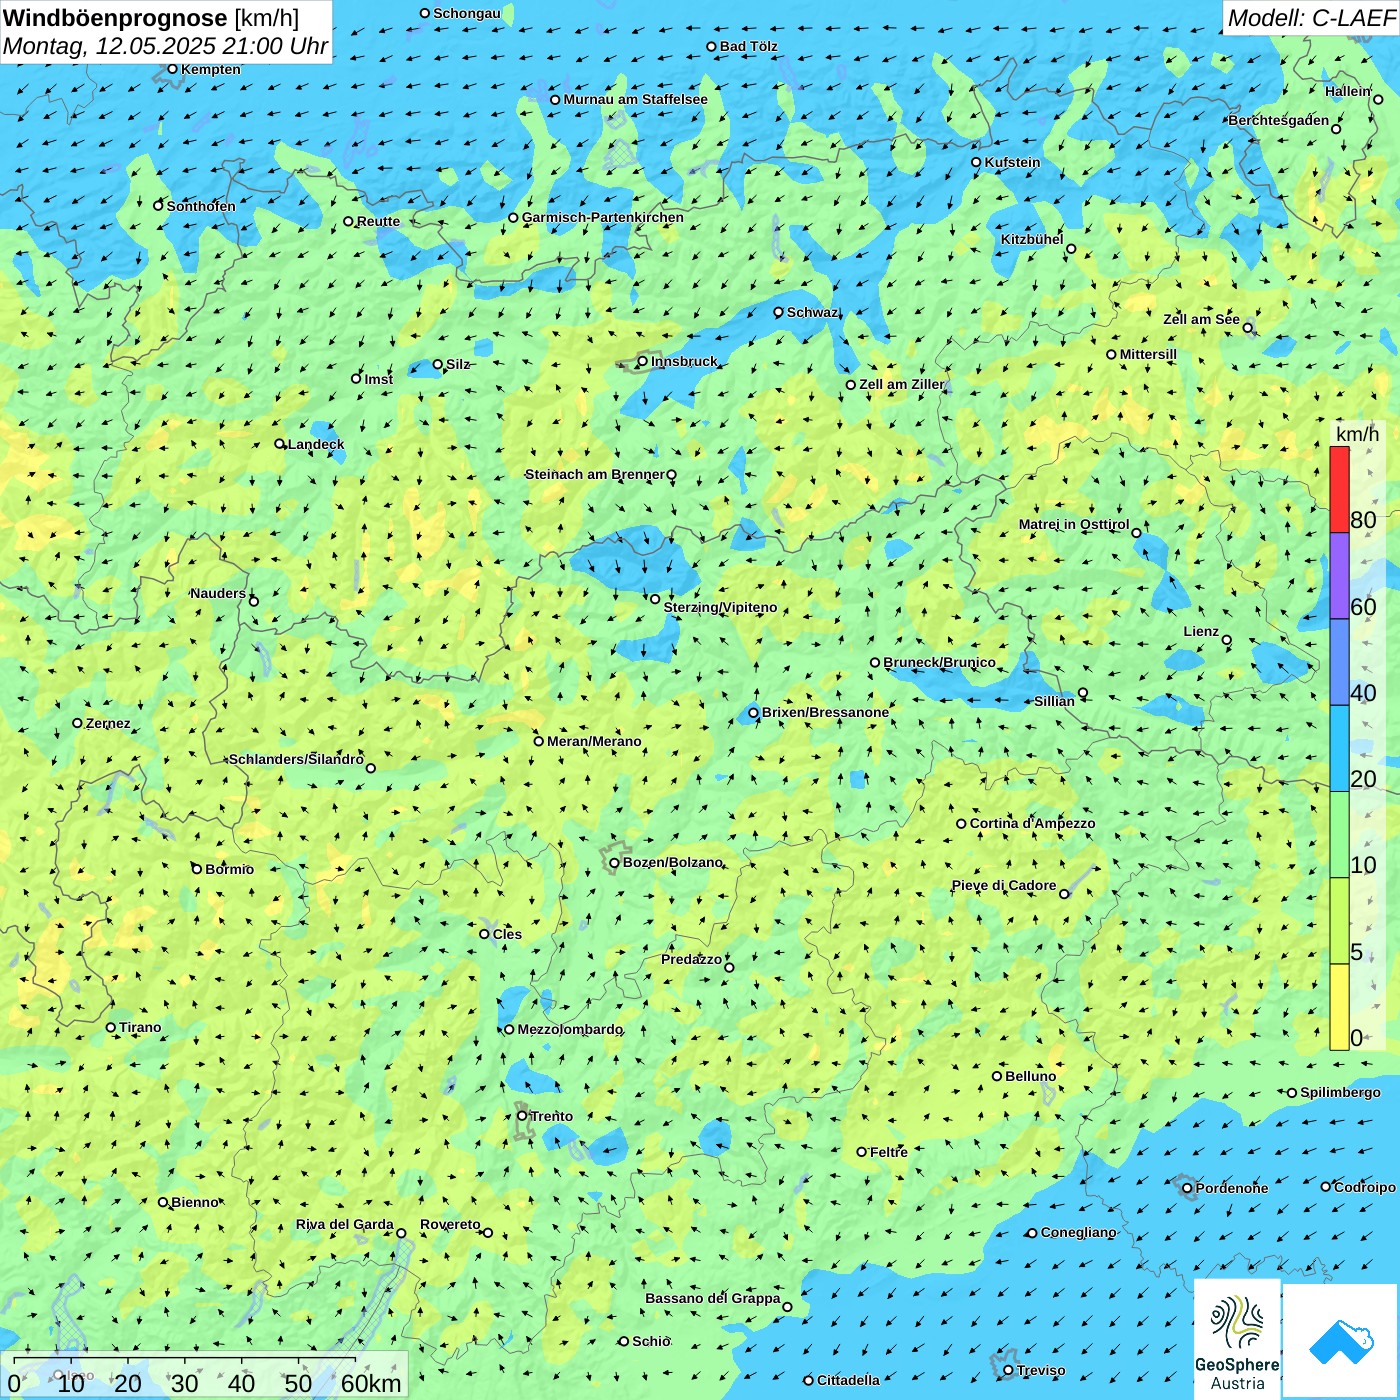This screenshot has height=1400, width=1400.
Task: Click the Innsbruck city marker
Action: click(643, 362)
